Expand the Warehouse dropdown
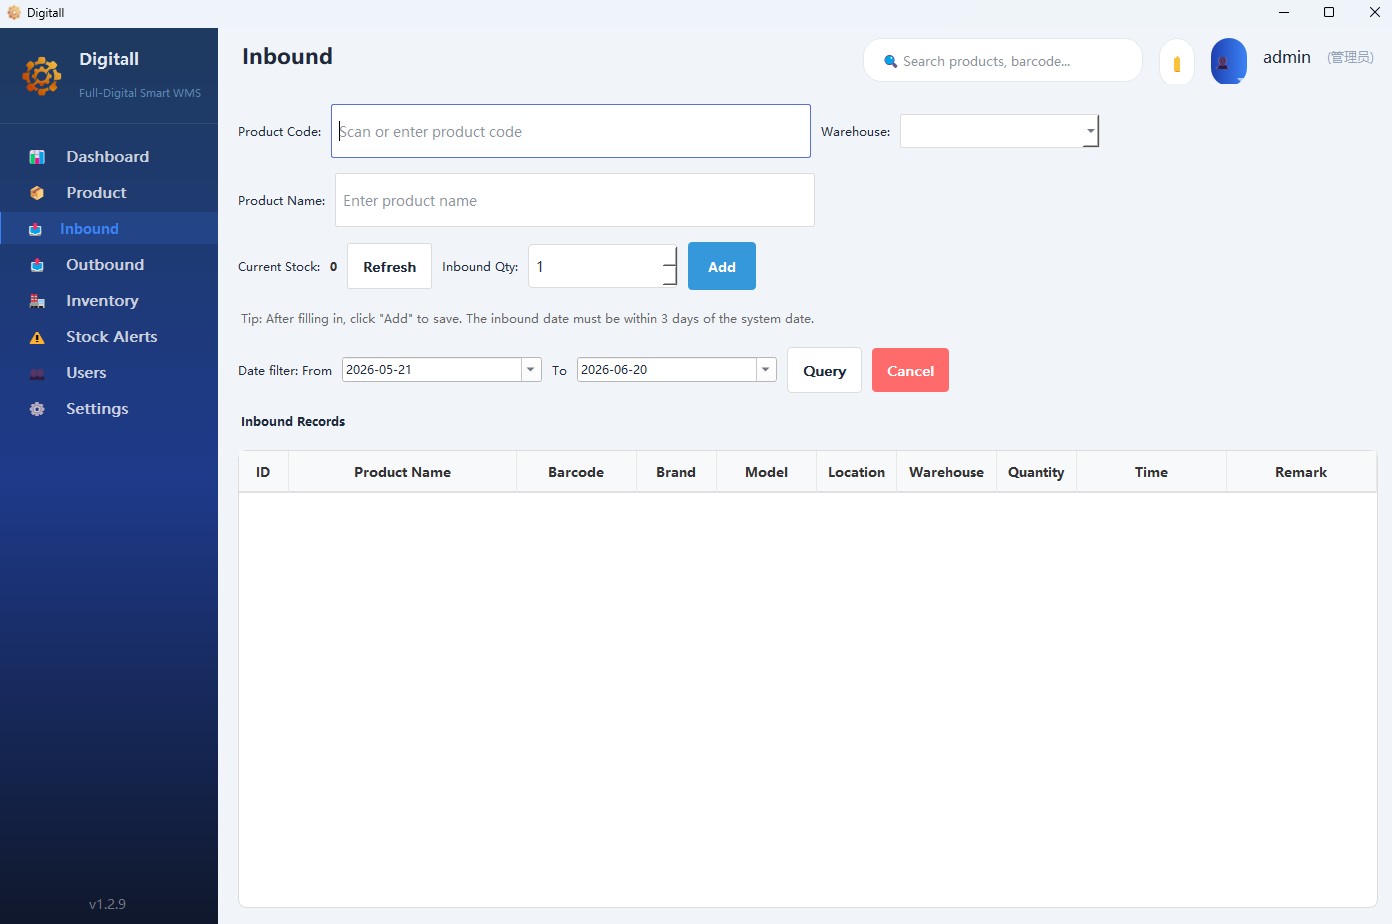 (1090, 131)
